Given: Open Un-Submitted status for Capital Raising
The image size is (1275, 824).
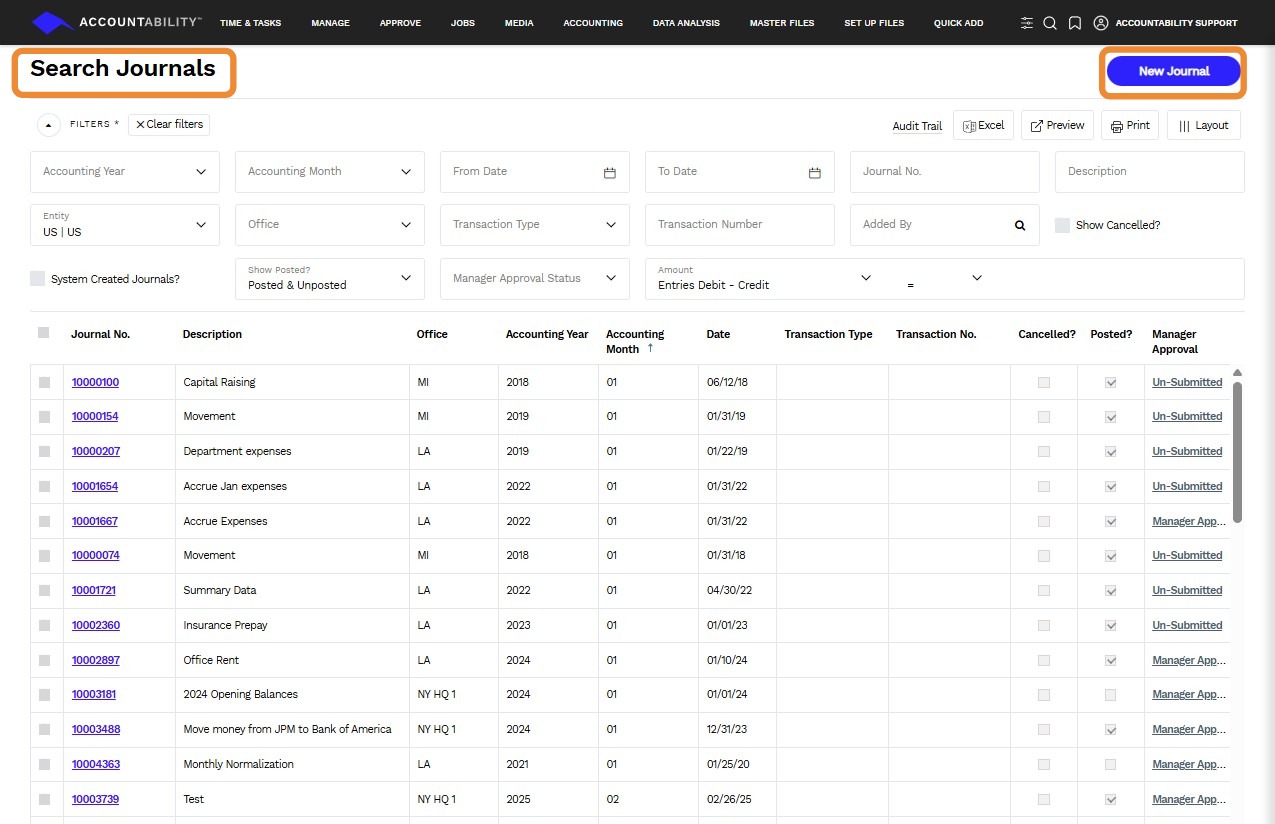Looking at the screenshot, I should [x=1187, y=382].
